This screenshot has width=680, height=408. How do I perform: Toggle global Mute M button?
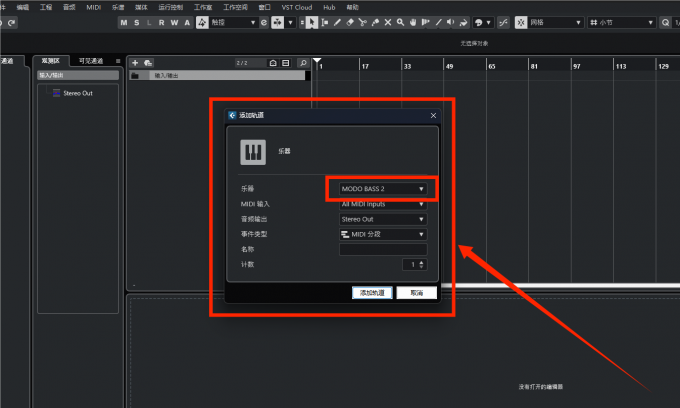(x=124, y=23)
